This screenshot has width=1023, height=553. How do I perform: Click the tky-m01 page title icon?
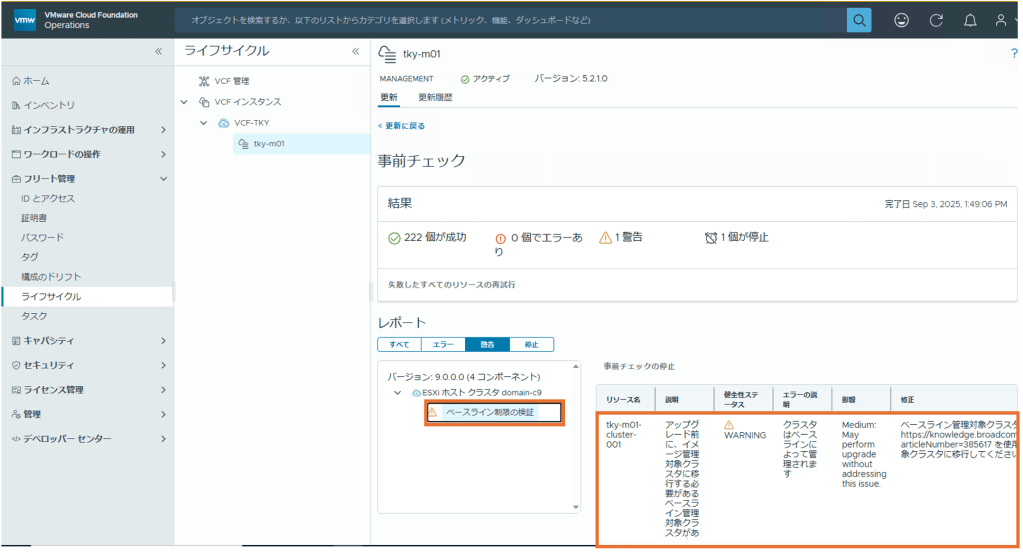point(387,54)
